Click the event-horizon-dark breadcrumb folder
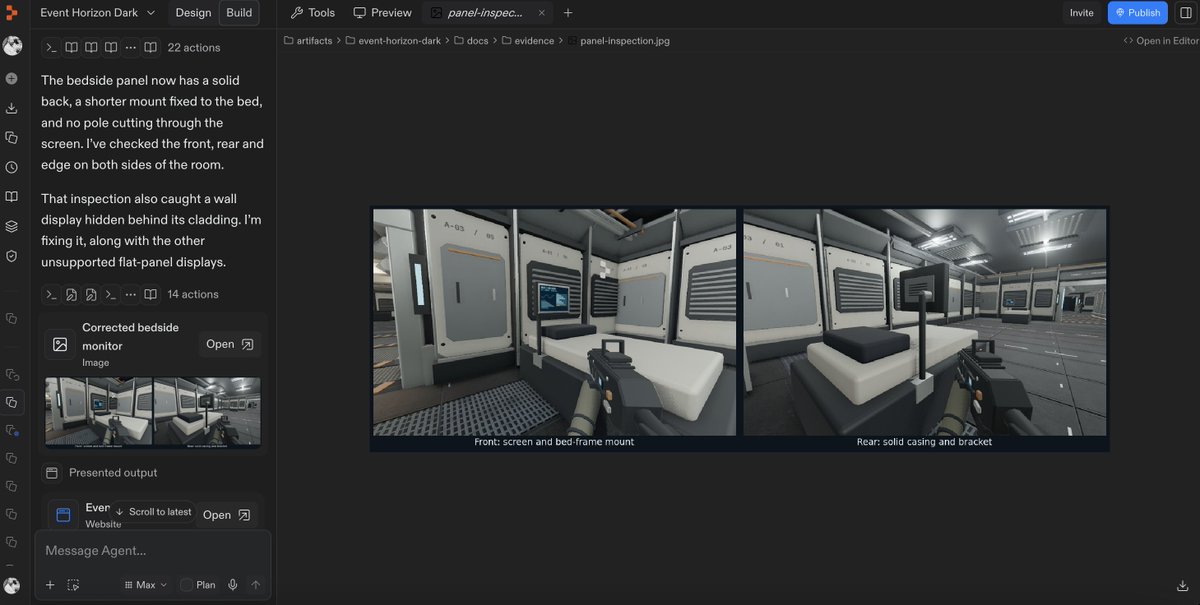Screen dimensions: 1200x605 (x=394, y=41)
